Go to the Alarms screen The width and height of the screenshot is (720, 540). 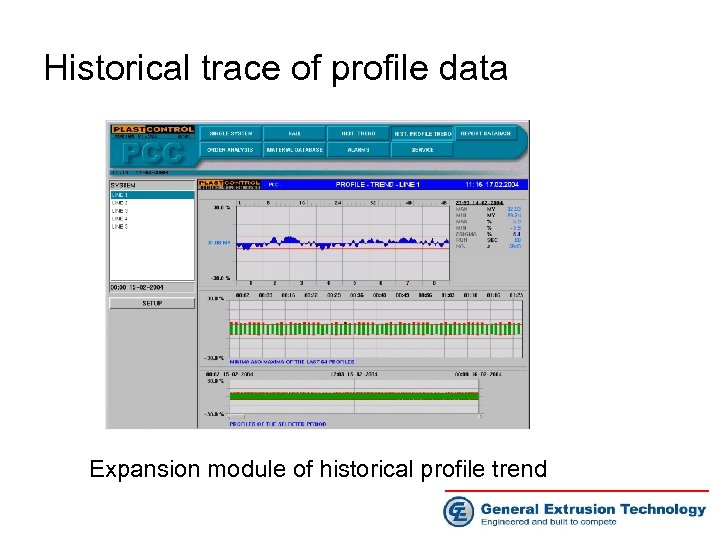click(x=358, y=150)
